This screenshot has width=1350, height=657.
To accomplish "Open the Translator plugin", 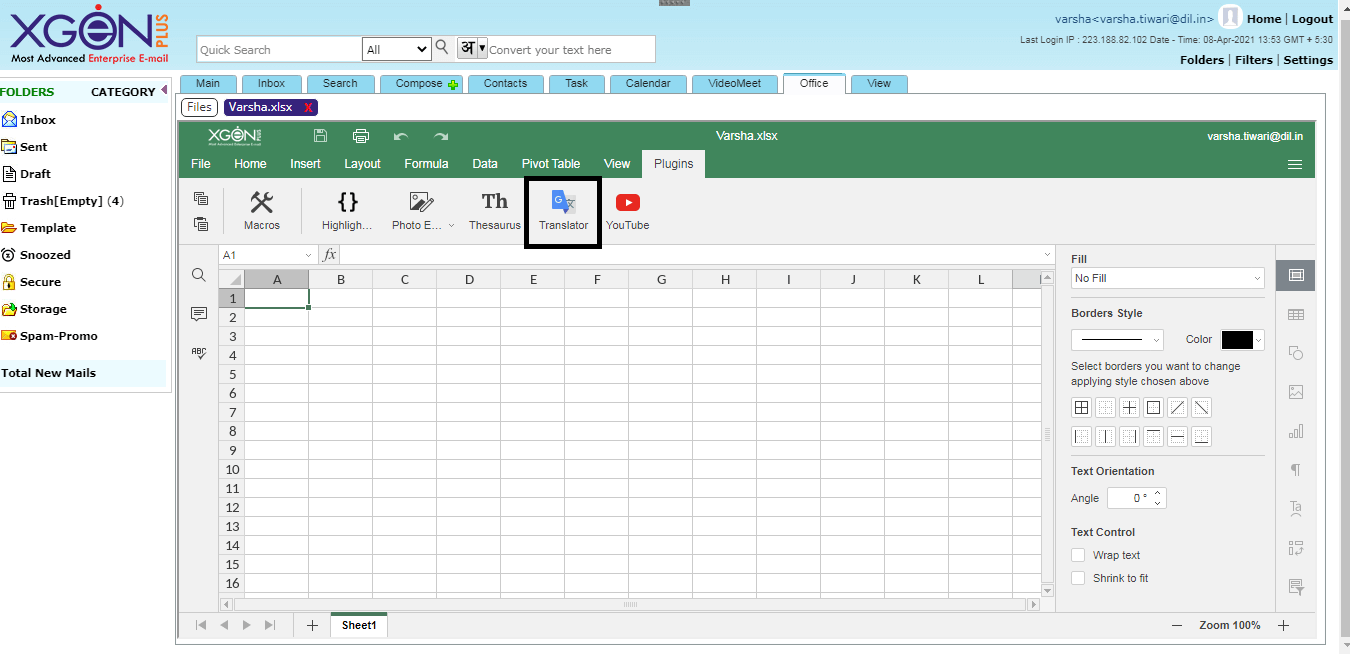I will [x=563, y=211].
